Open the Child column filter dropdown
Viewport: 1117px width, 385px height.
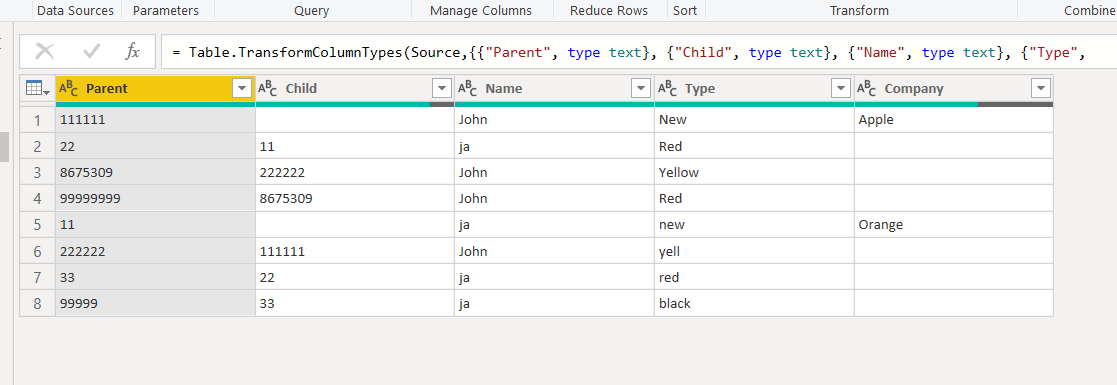tap(442, 88)
